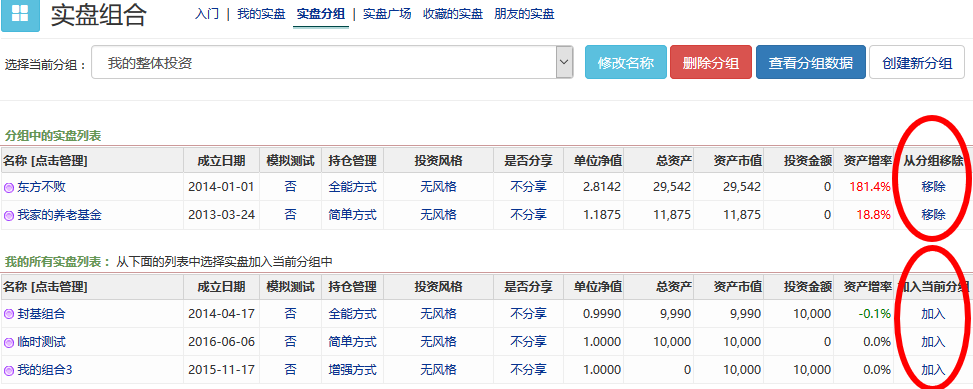Screen dimensions: 973x389
Task: Click date 2014-01-01 in 东方不败 row
Action: click(x=221, y=187)
